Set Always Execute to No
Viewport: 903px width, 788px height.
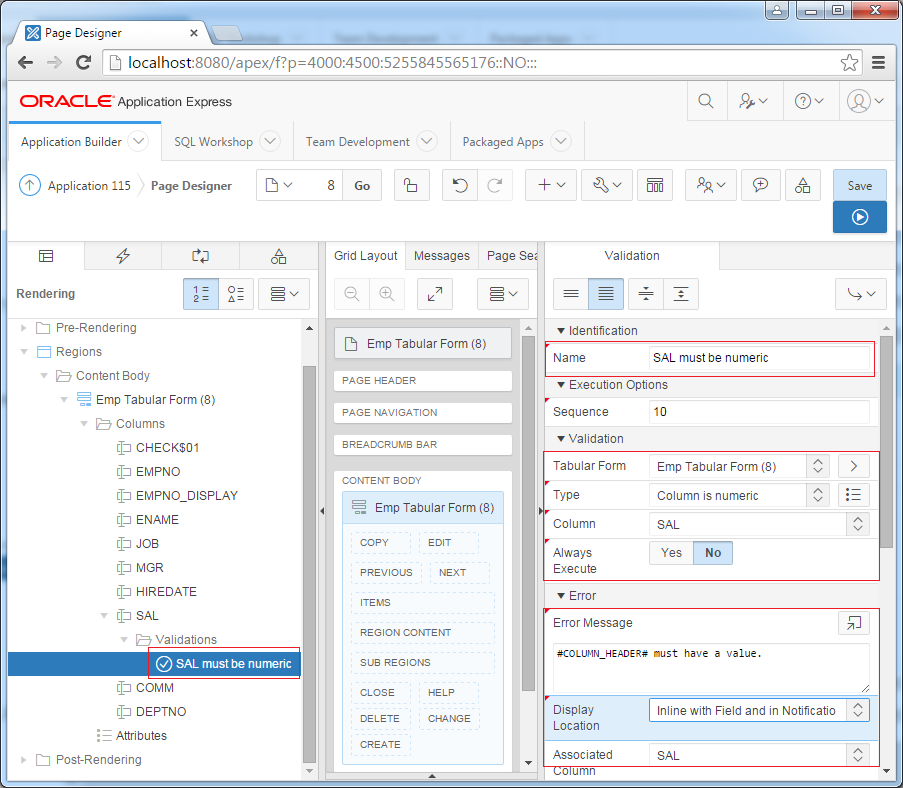click(713, 553)
